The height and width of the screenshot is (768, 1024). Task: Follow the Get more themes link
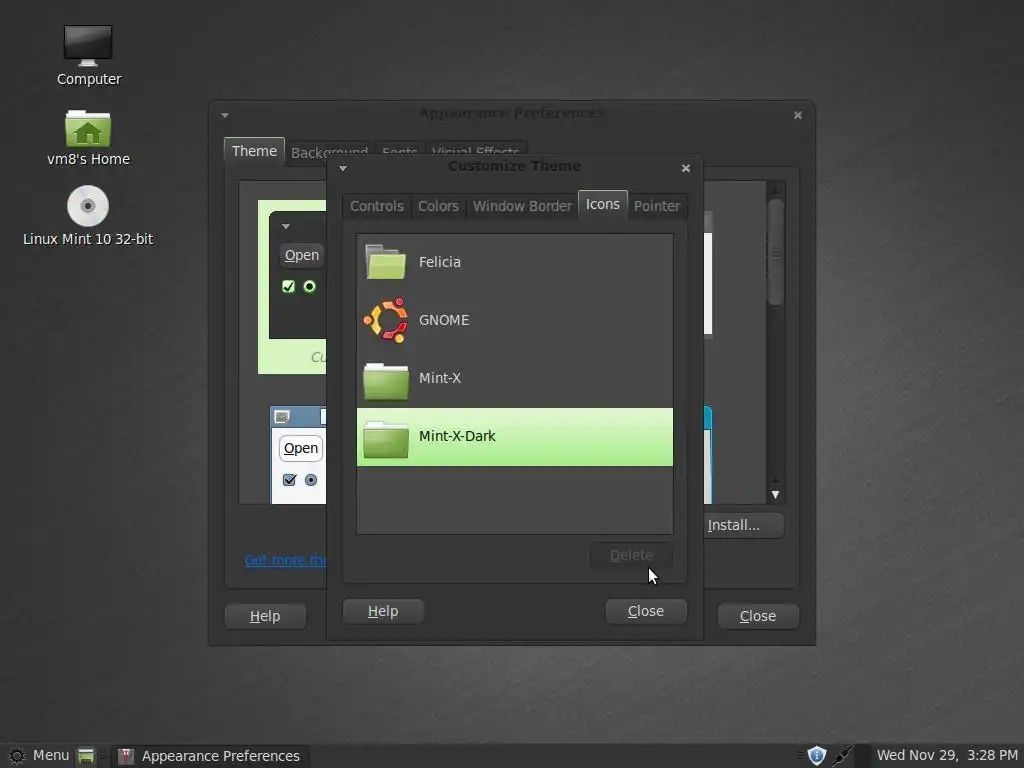(x=285, y=560)
